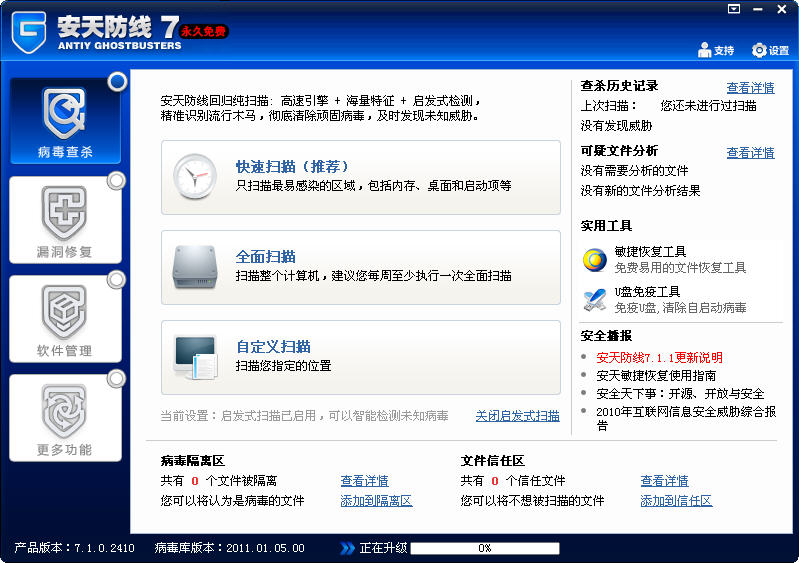The height and width of the screenshot is (563, 799).
Task: Click the 正在升级 double arrow icon
Action: pyautogui.click(x=348, y=548)
